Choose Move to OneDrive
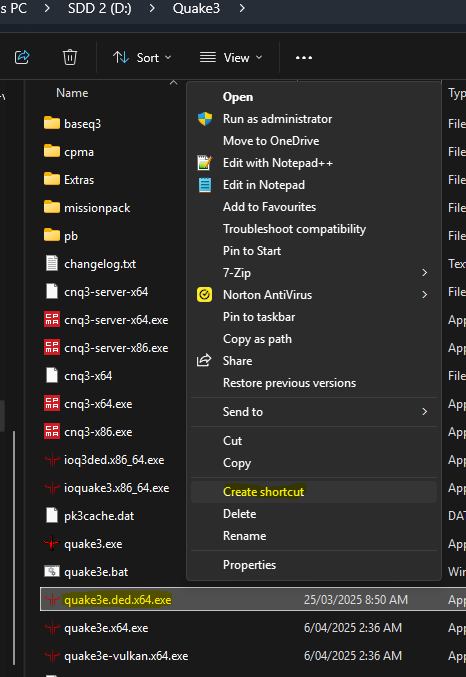Screen dimensions: 466x677 271,141
